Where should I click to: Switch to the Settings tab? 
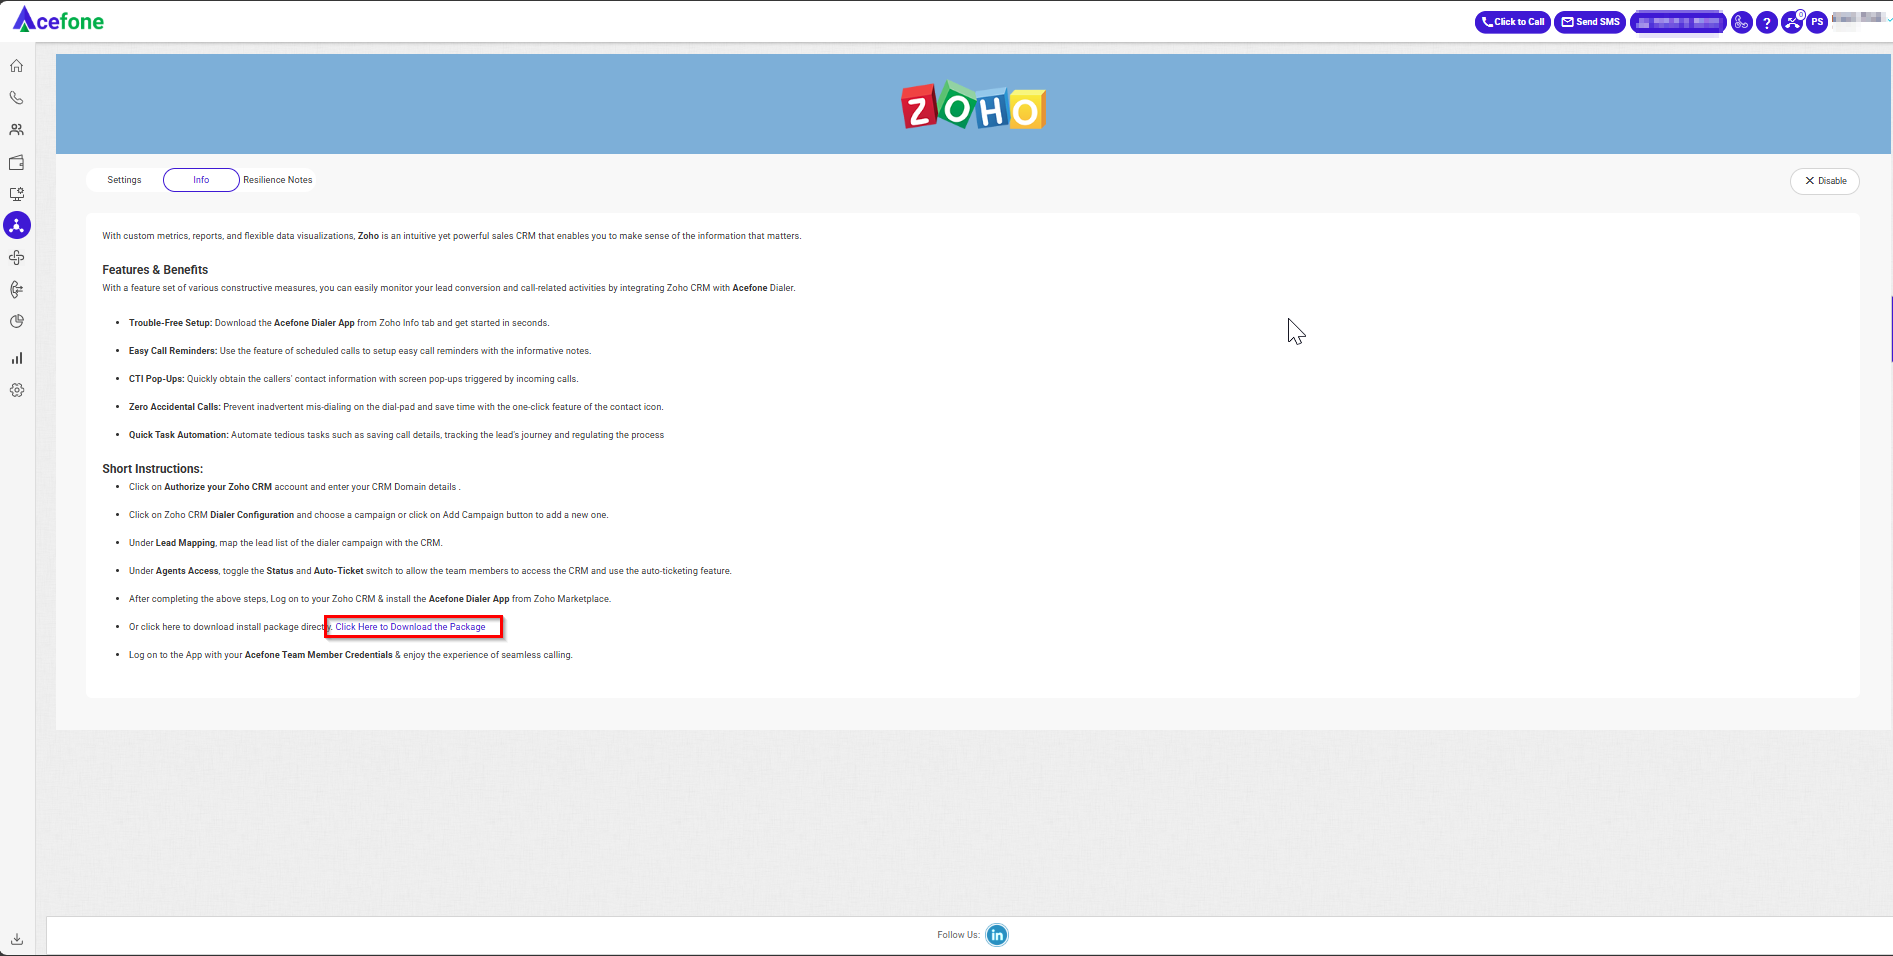(124, 180)
